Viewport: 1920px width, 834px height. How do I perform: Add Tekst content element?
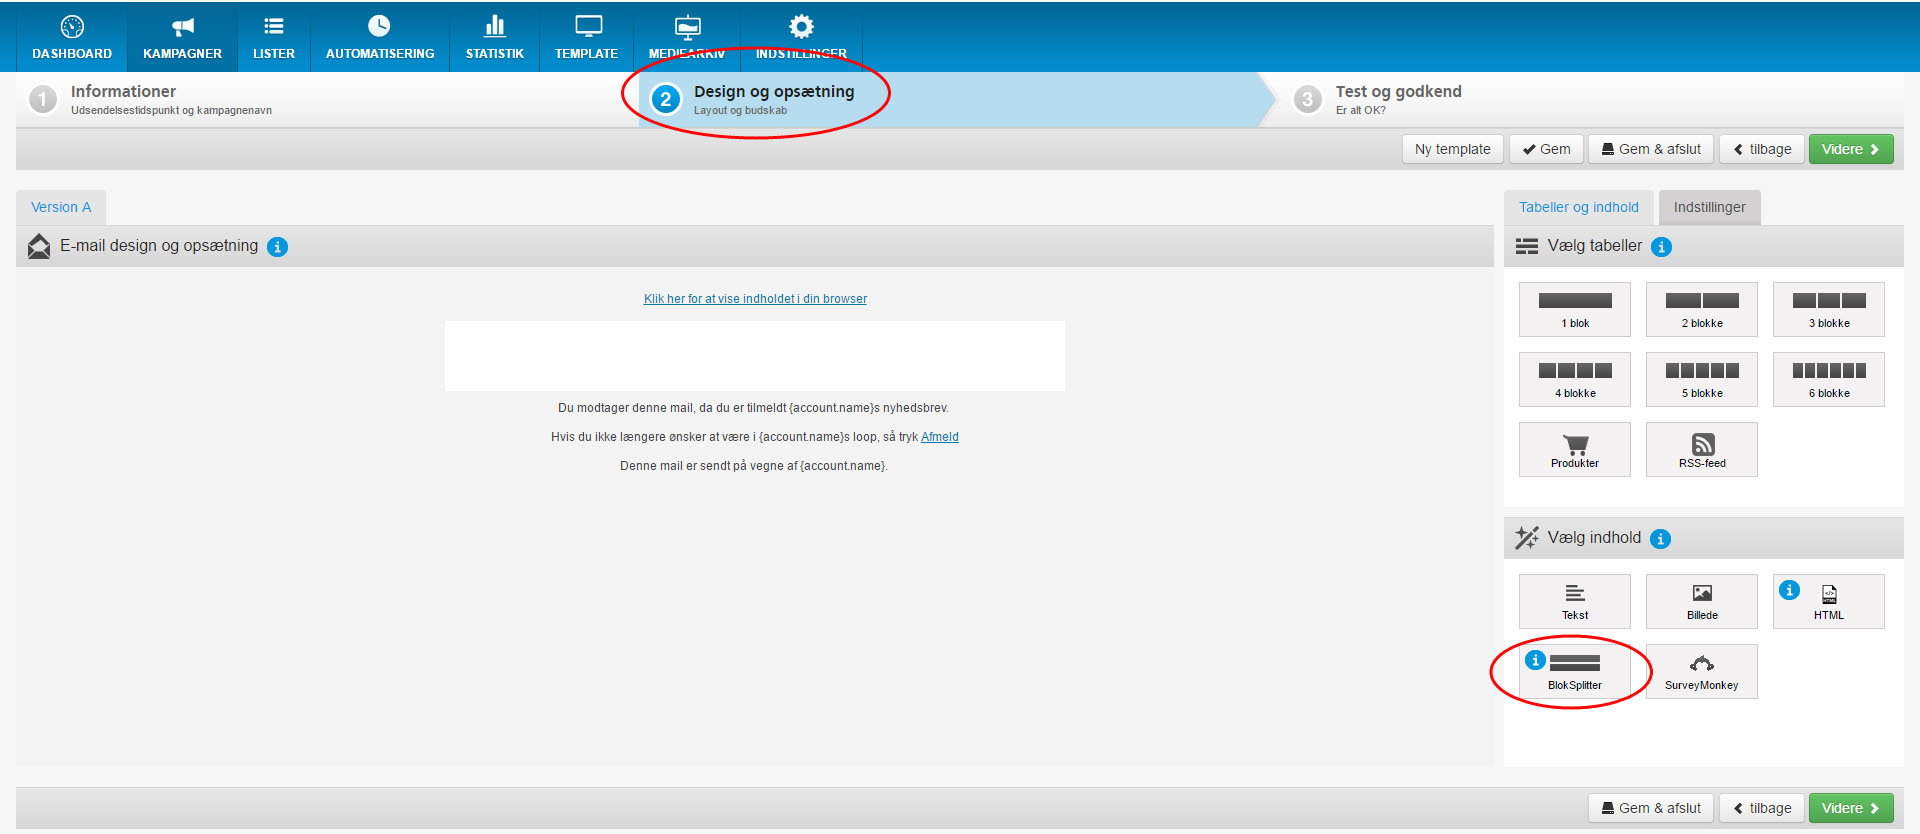pos(1575,601)
